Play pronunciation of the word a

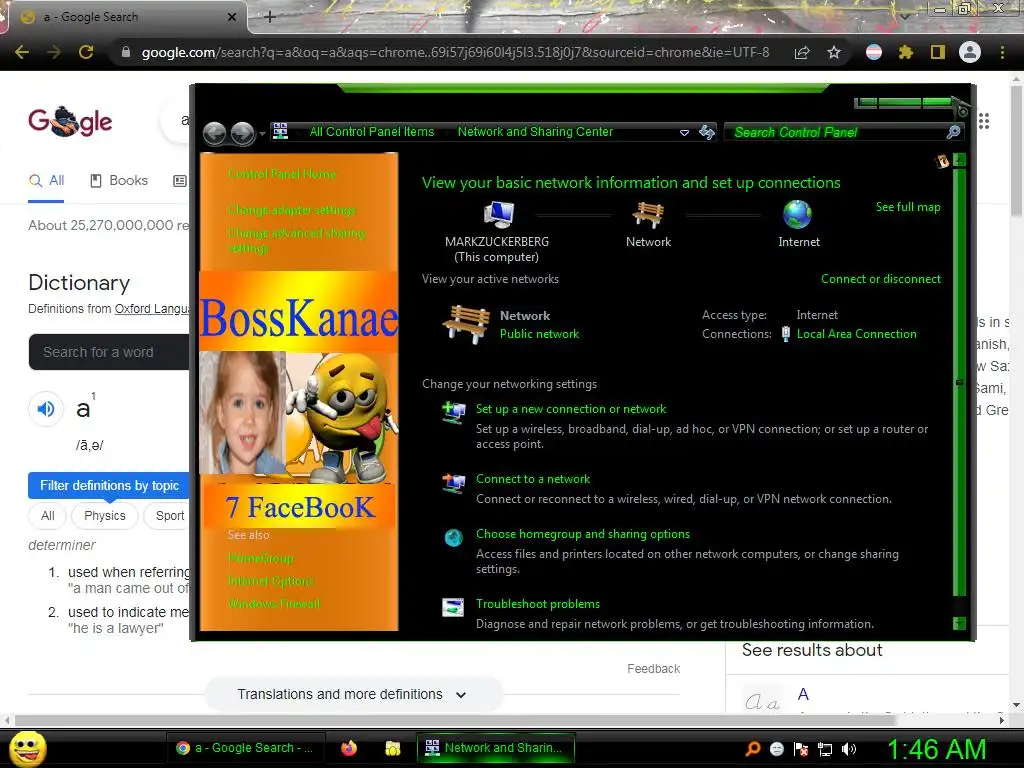click(x=46, y=409)
